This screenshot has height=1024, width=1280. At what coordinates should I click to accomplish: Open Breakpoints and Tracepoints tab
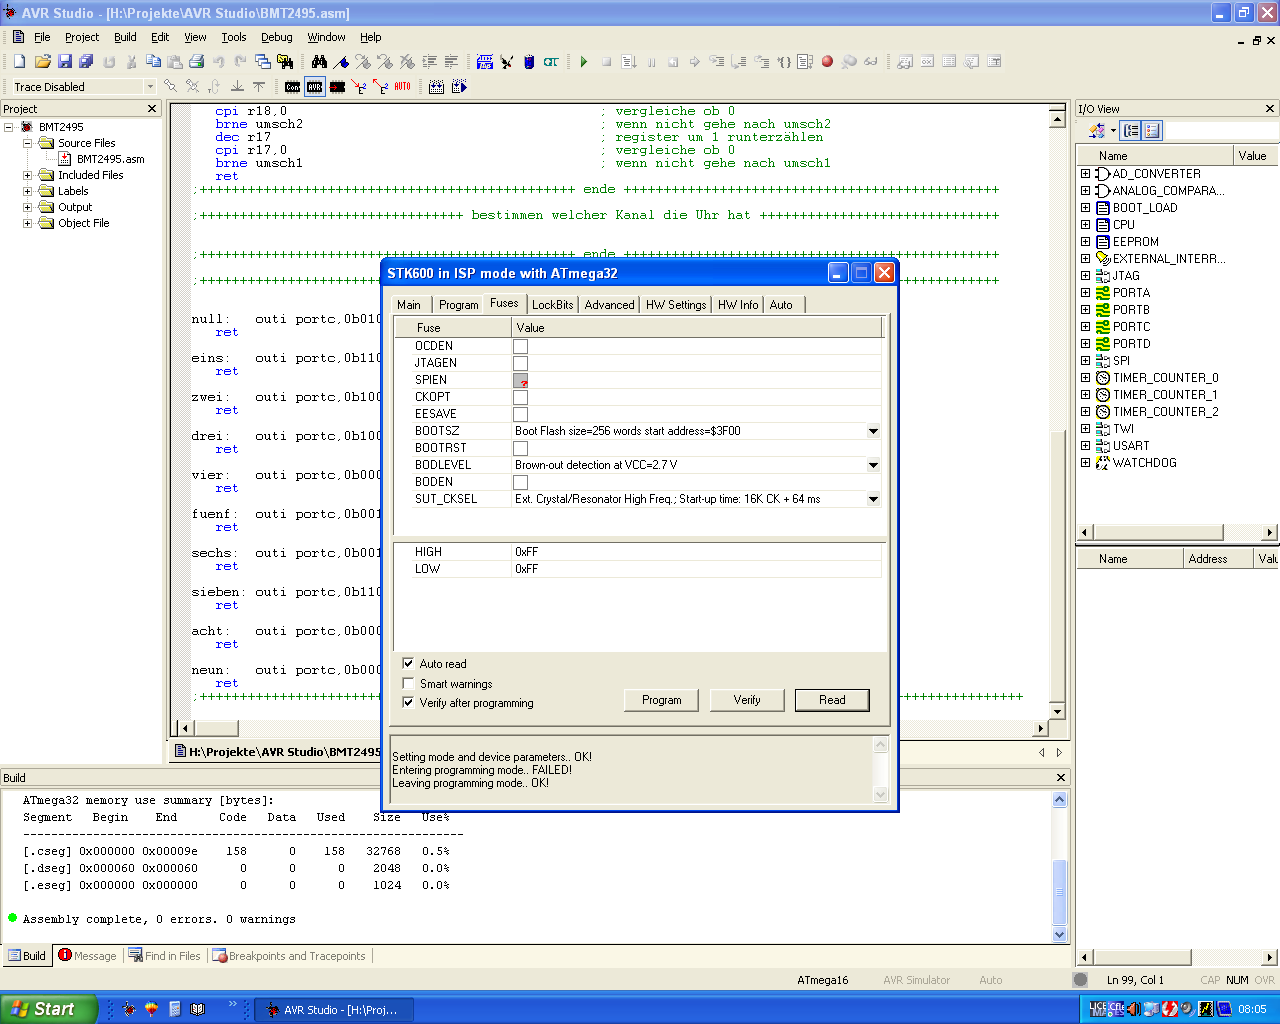[x=288, y=956]
